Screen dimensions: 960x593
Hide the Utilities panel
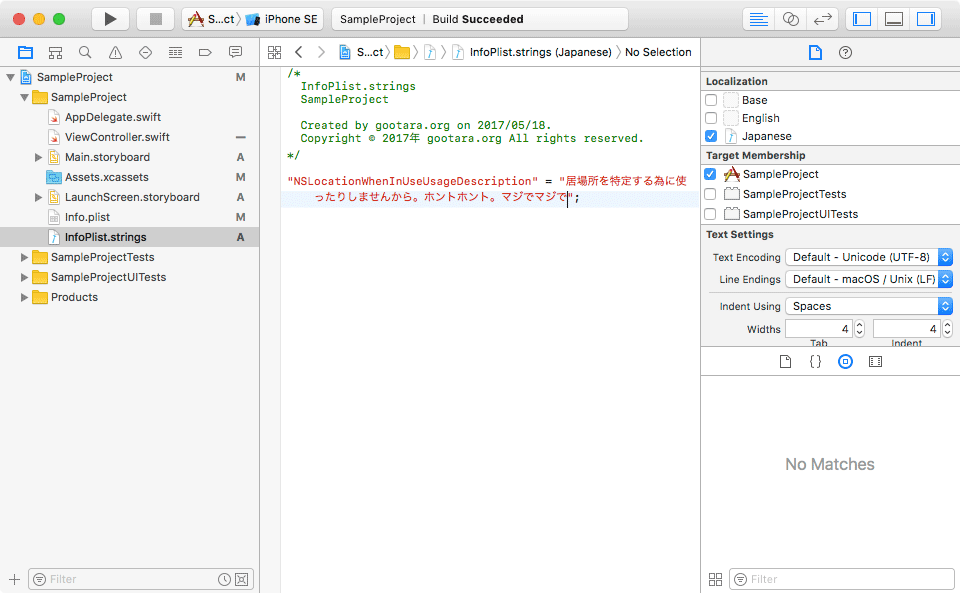coord(925,19)
